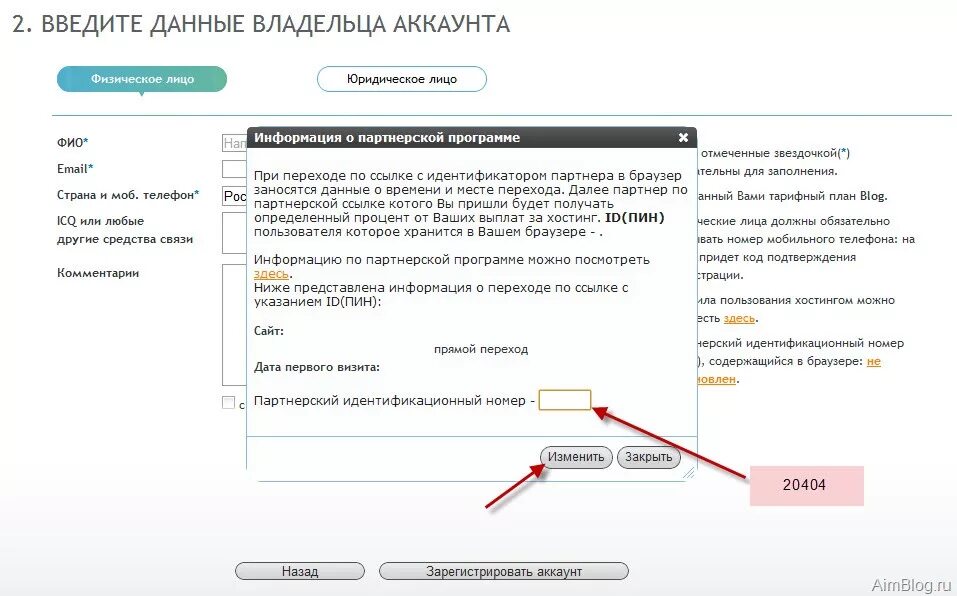Click the Страна и моб. телефон label
The height and width of the screenshot is (596, 957).
tap(128, 195)
